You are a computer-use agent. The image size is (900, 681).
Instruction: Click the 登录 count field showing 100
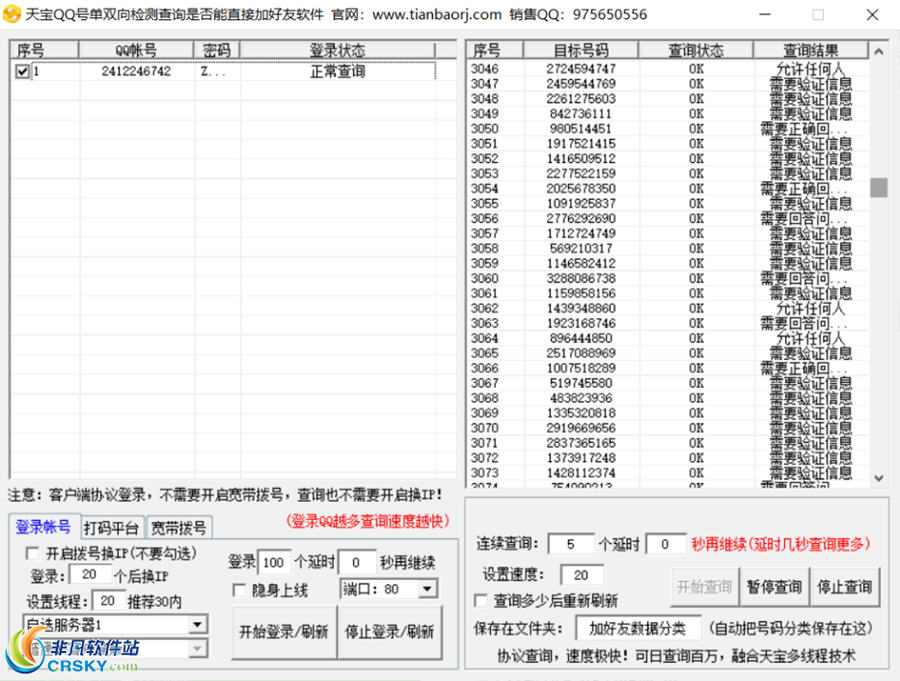[274, 562]
